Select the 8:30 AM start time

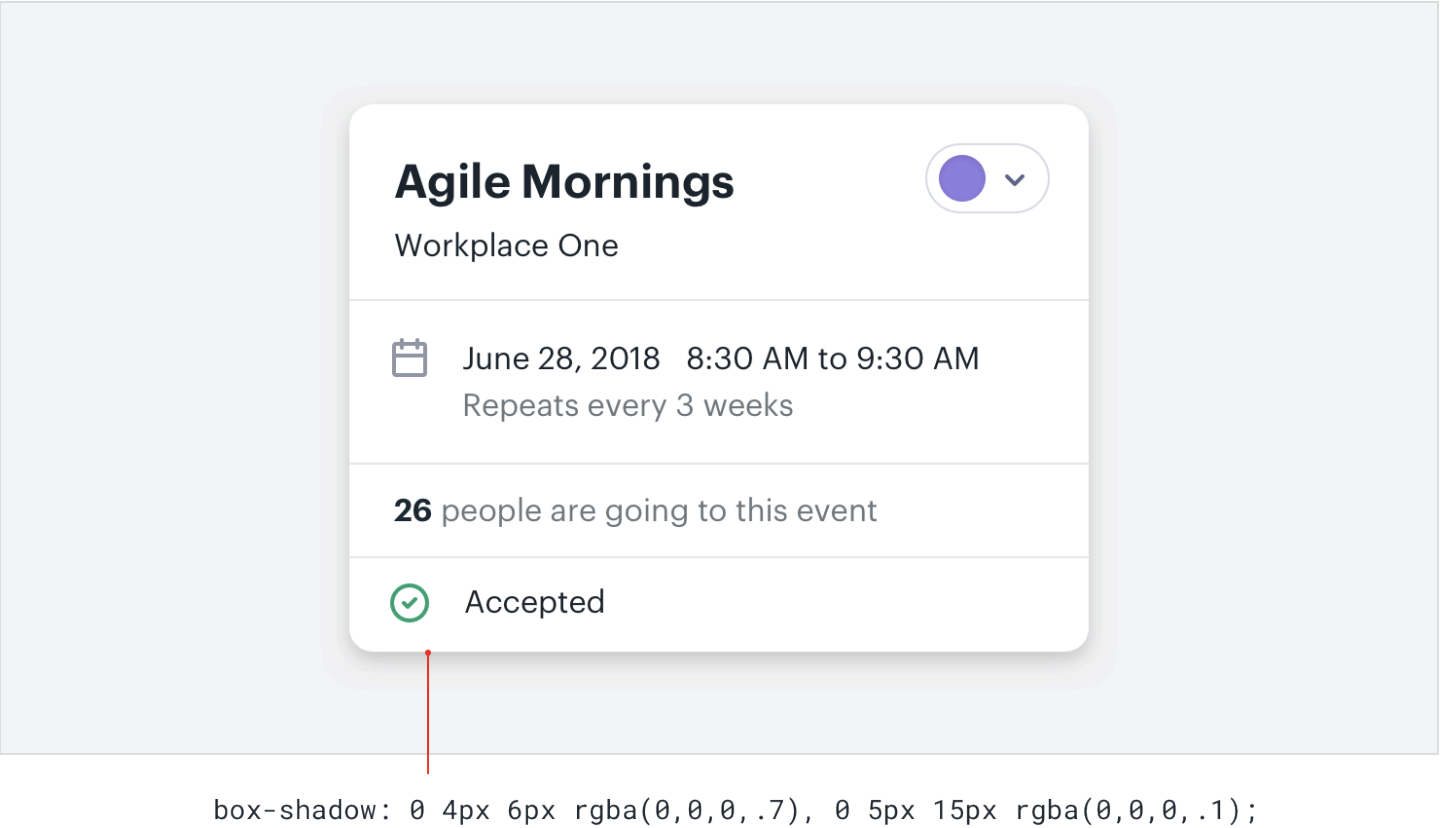coord(746,358)
